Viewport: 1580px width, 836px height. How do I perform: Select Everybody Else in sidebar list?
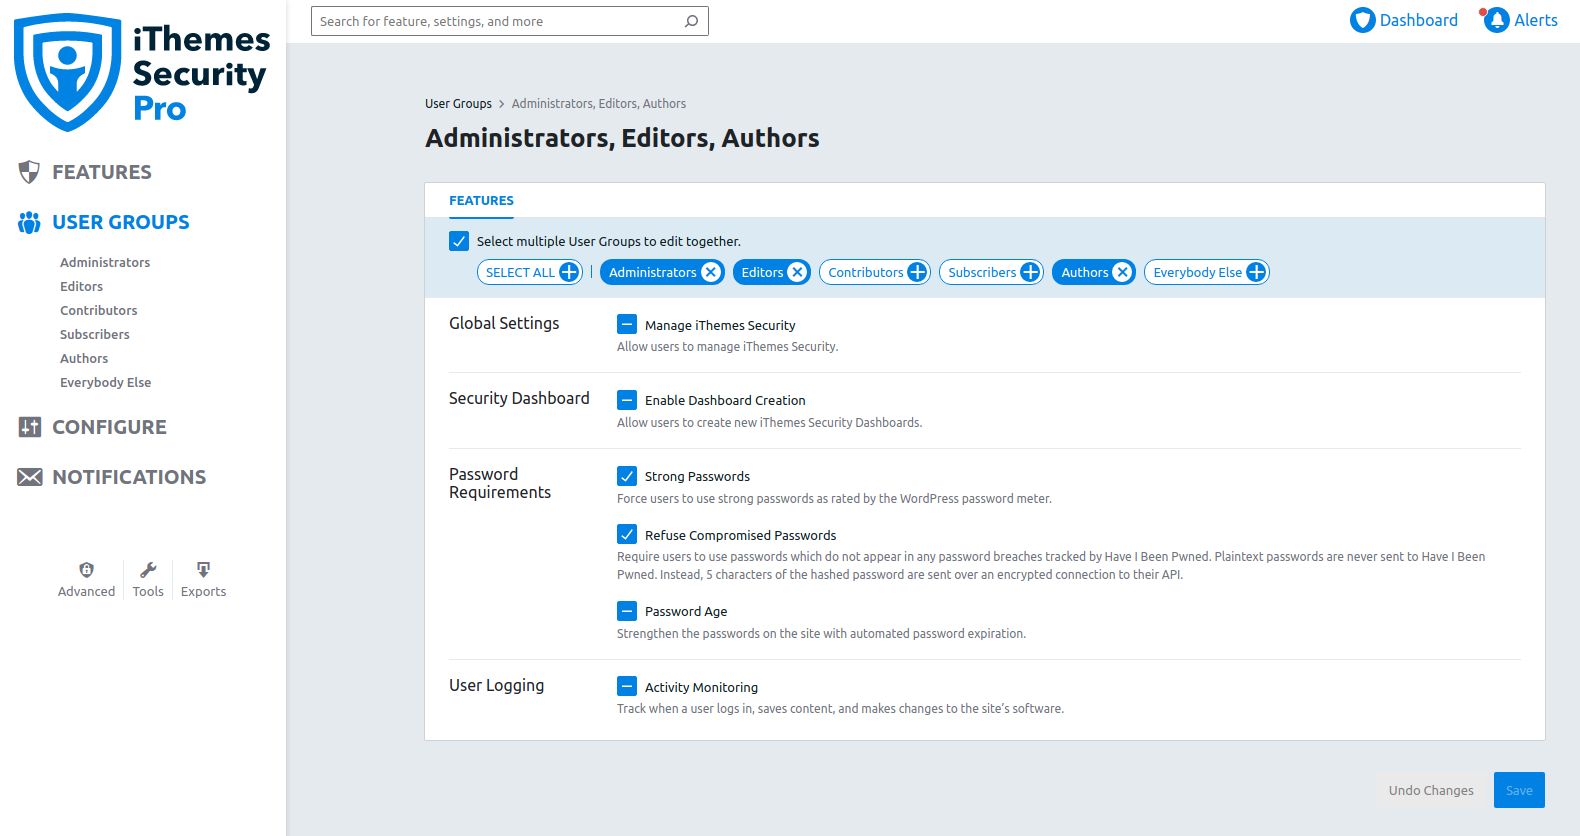pos(106,382)
